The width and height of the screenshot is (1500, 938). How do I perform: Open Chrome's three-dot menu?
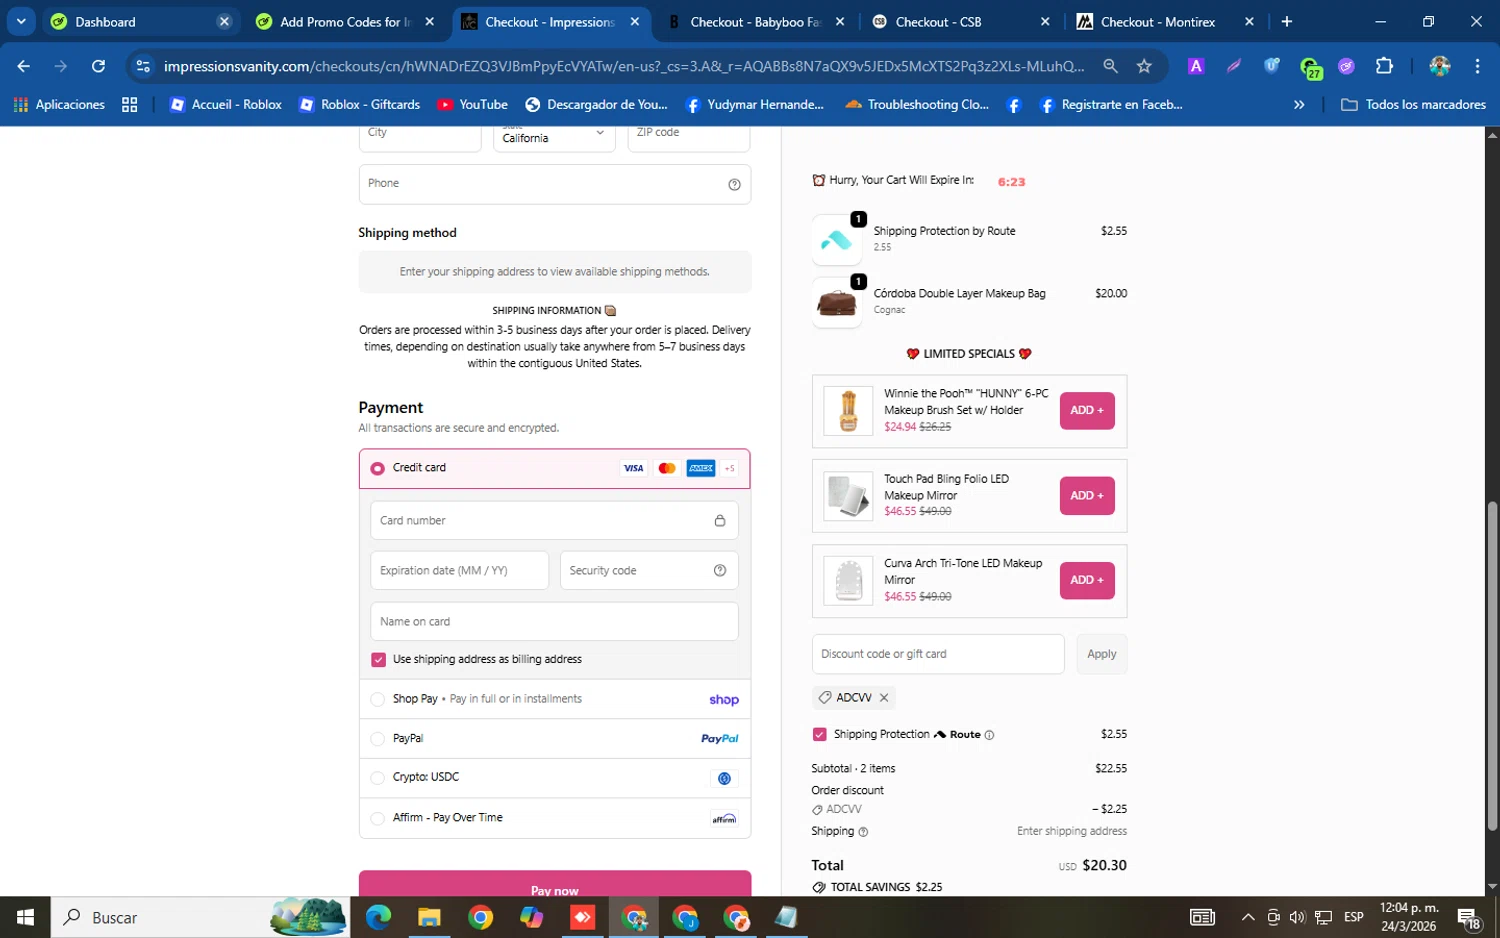1477,66
